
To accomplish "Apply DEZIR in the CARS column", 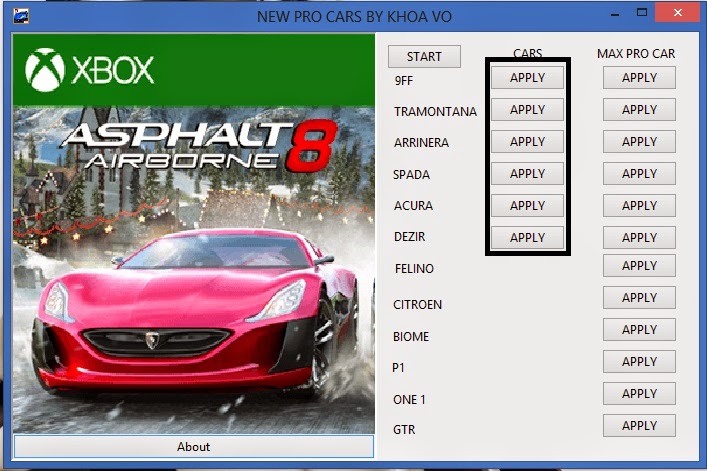I will point(527,238).
